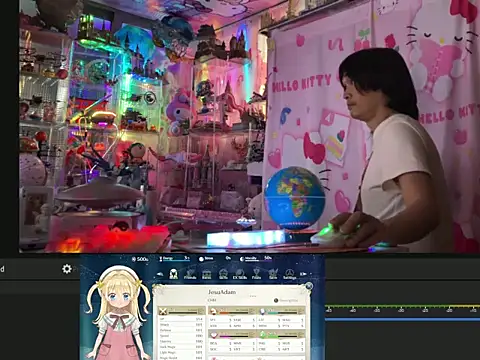
Task: Open the gear settings icon left of the game window
Action: [67, 269]
